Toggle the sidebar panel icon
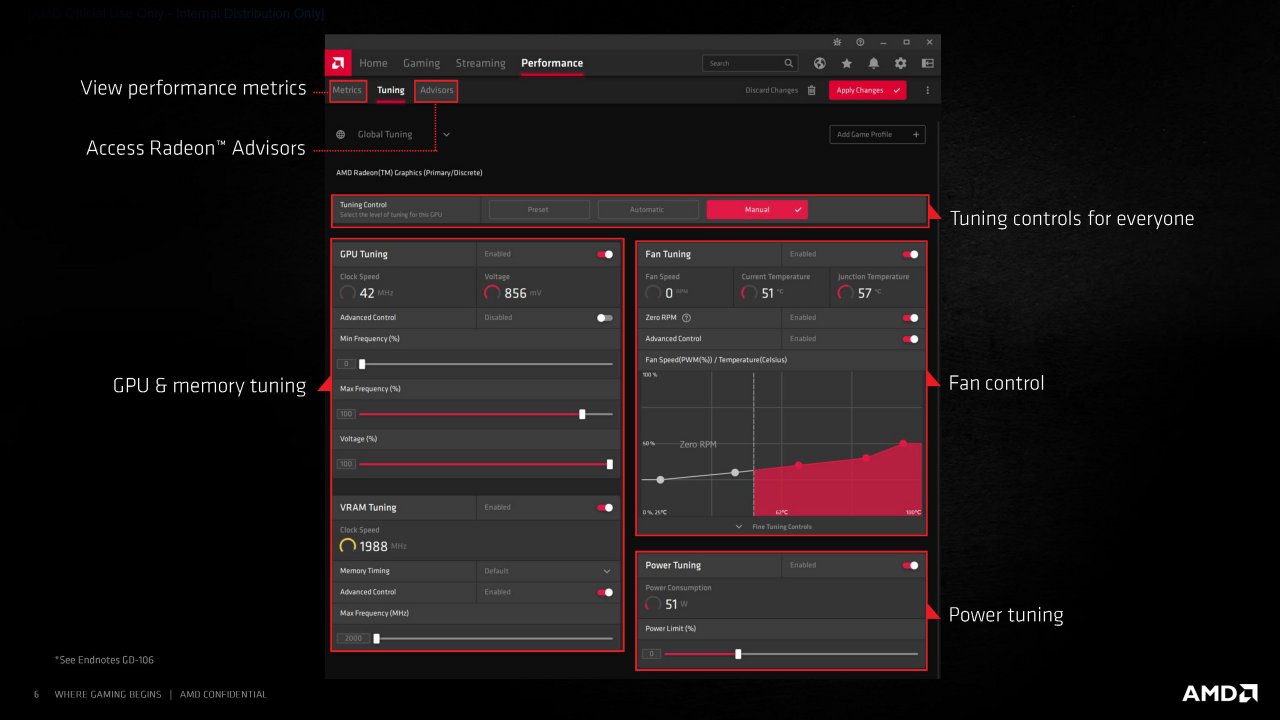This screenshot has height=720, width=1280. pos(928,63)
